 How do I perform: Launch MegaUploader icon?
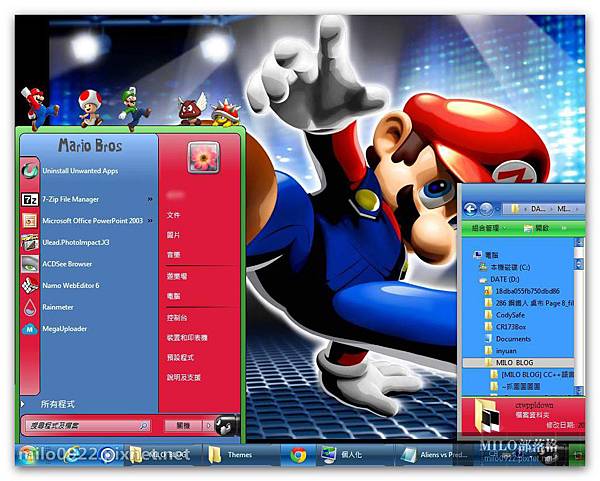point(30,329)
